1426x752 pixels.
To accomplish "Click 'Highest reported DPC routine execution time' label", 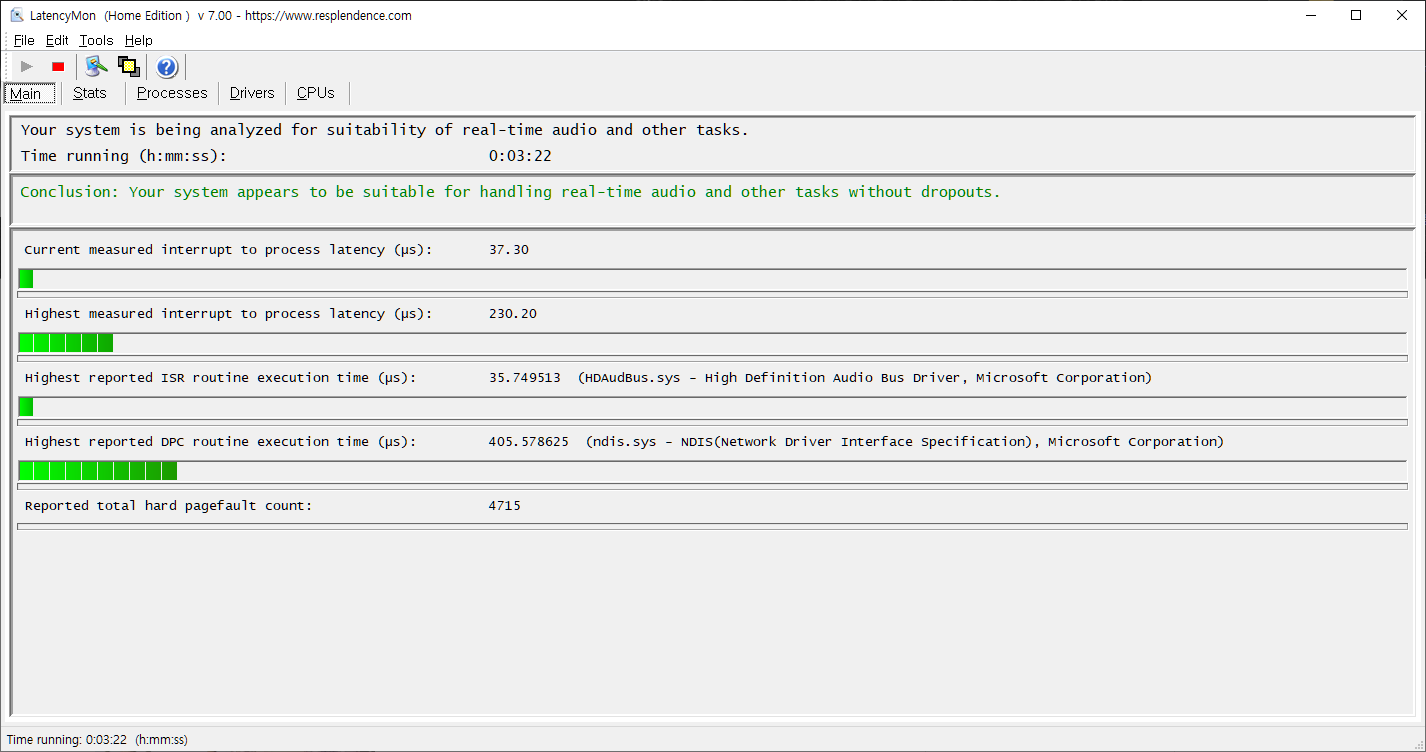I will [x=220, y=442].
